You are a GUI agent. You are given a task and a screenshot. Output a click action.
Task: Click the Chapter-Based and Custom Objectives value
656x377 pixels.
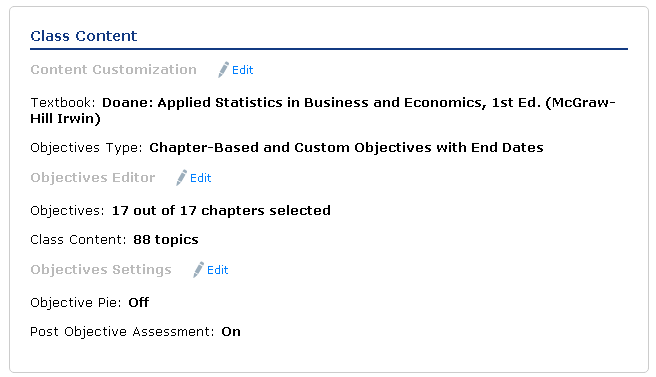coord(346,148)
